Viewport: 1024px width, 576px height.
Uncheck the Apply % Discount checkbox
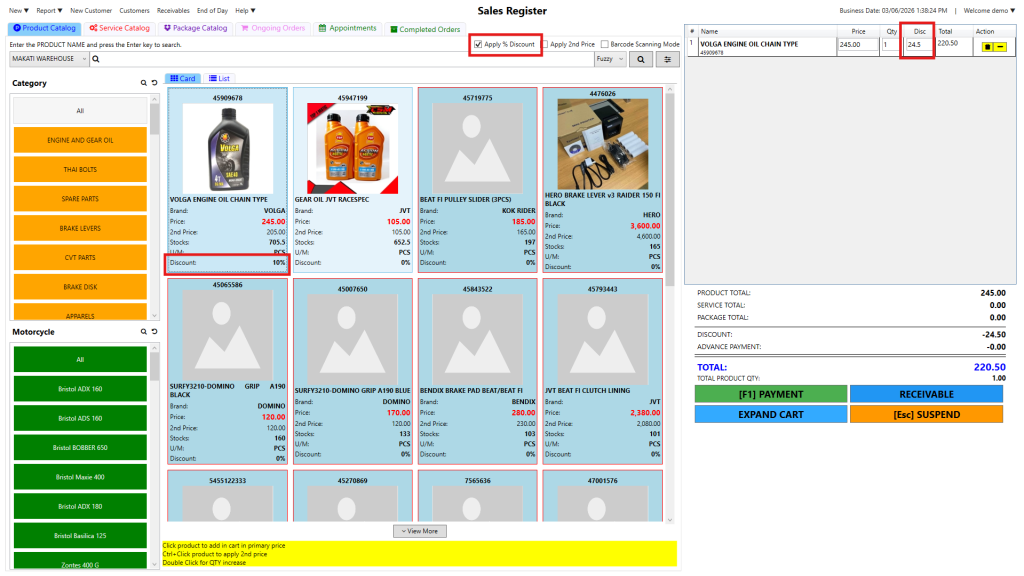[x=479, y=45]
